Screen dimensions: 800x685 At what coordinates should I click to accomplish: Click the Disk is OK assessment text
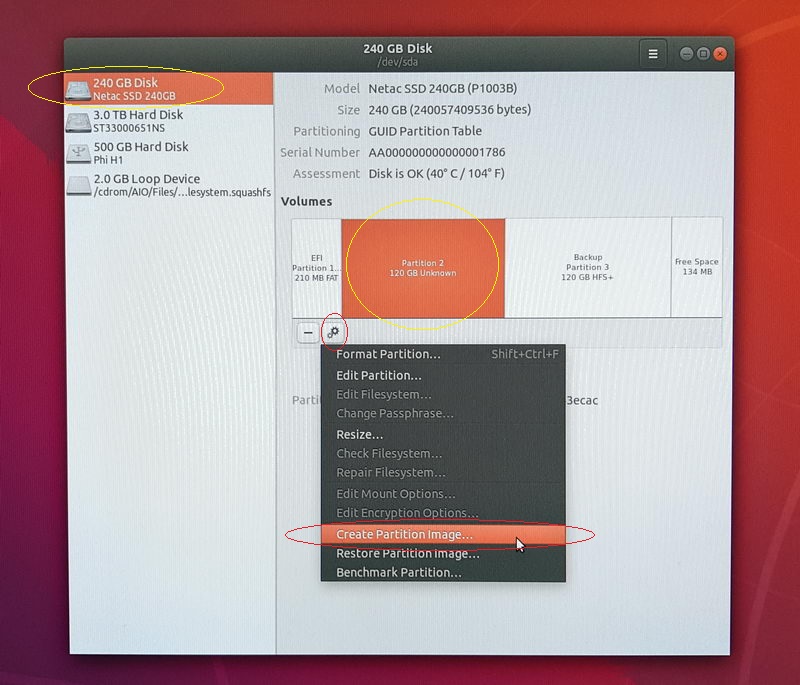pos(436,173)
